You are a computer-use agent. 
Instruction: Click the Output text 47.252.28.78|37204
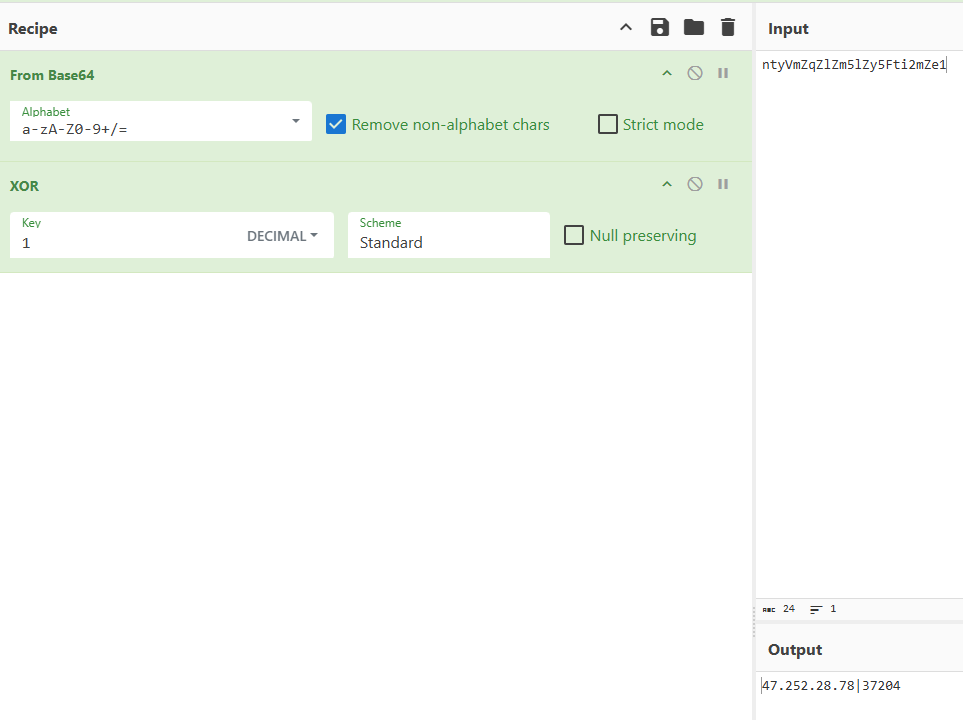pyautogui.click(x=831, y=686)
